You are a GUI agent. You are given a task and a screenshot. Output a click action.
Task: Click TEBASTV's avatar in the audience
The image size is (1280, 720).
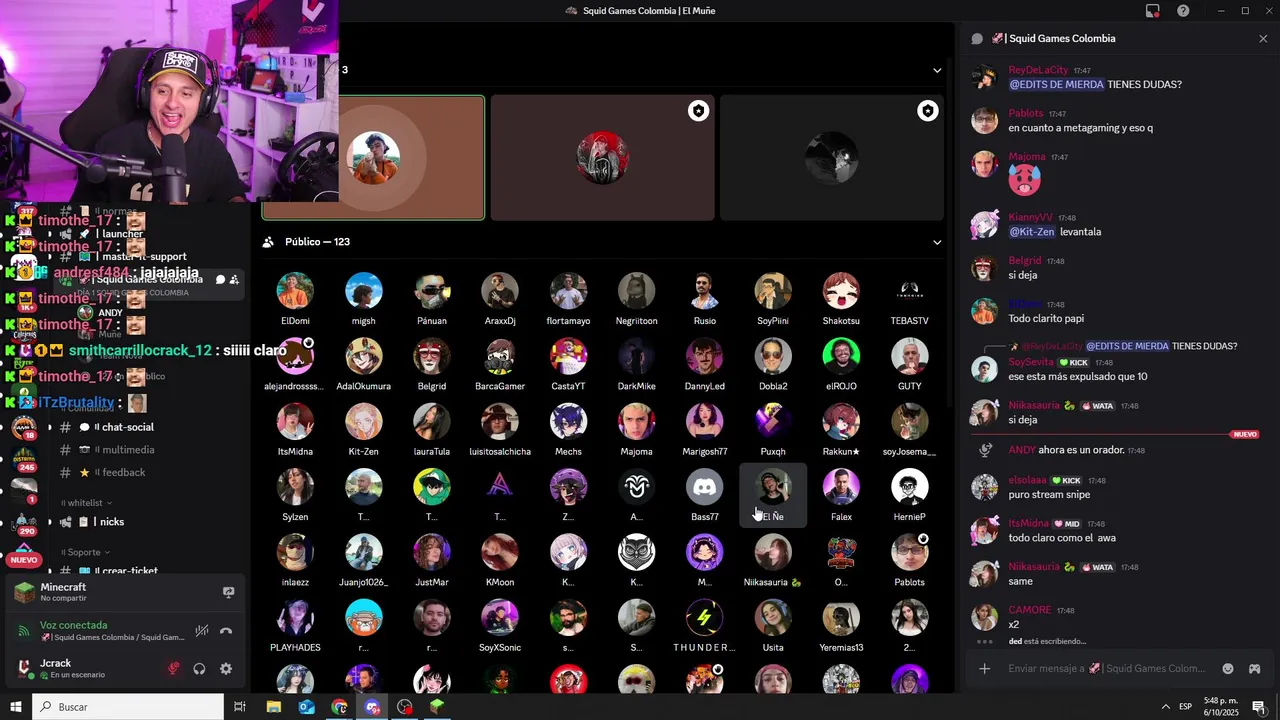click(x=910, y=291)
